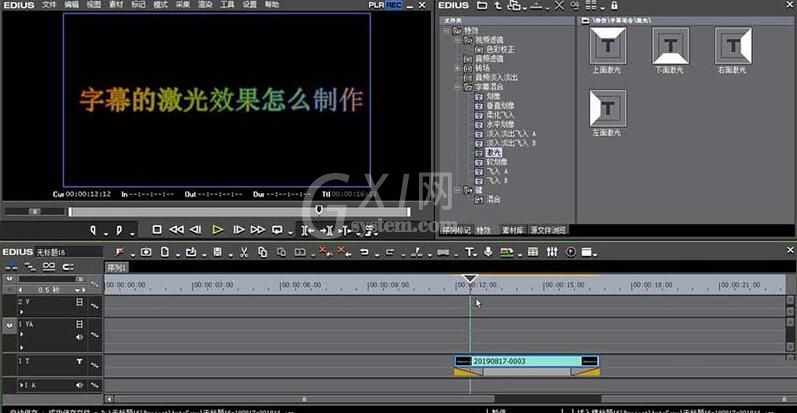Select the 下面激光 effect thumbnail

tap(670, 46)
